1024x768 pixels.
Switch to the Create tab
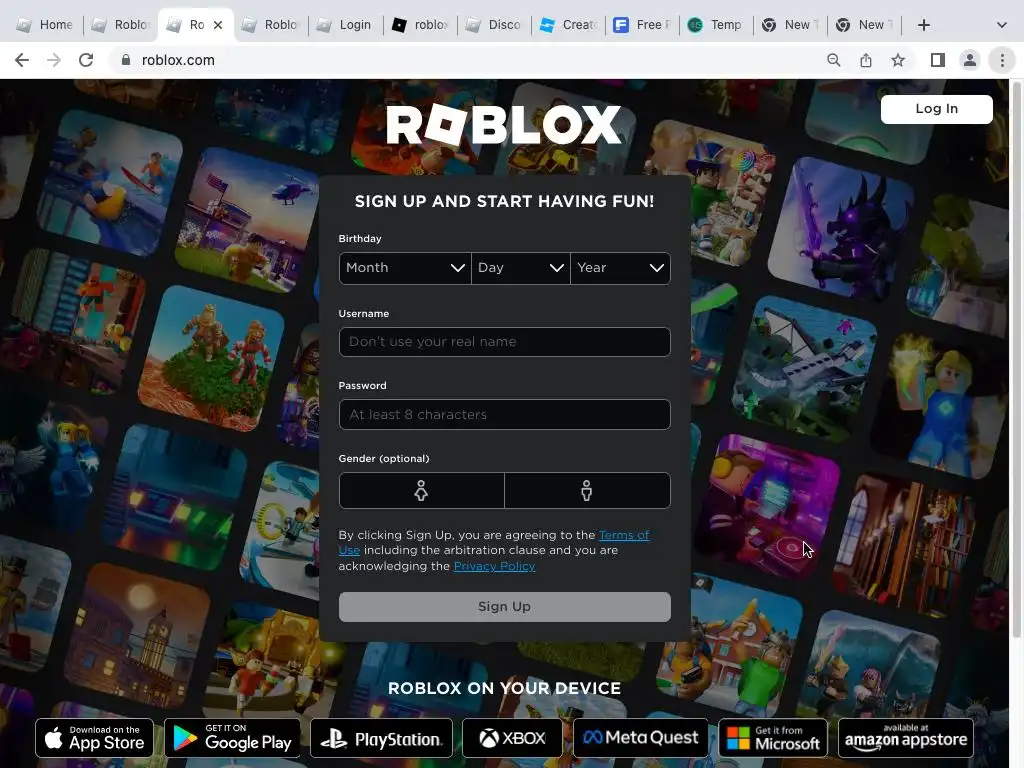click(x=569, y=25)
